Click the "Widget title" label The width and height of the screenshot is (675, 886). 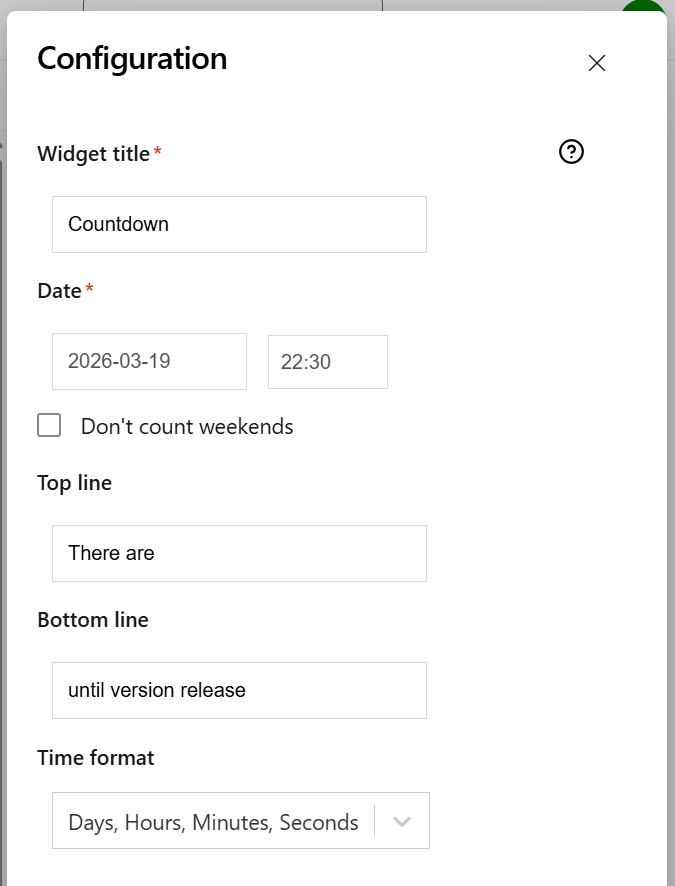click(x=91, y=154)
